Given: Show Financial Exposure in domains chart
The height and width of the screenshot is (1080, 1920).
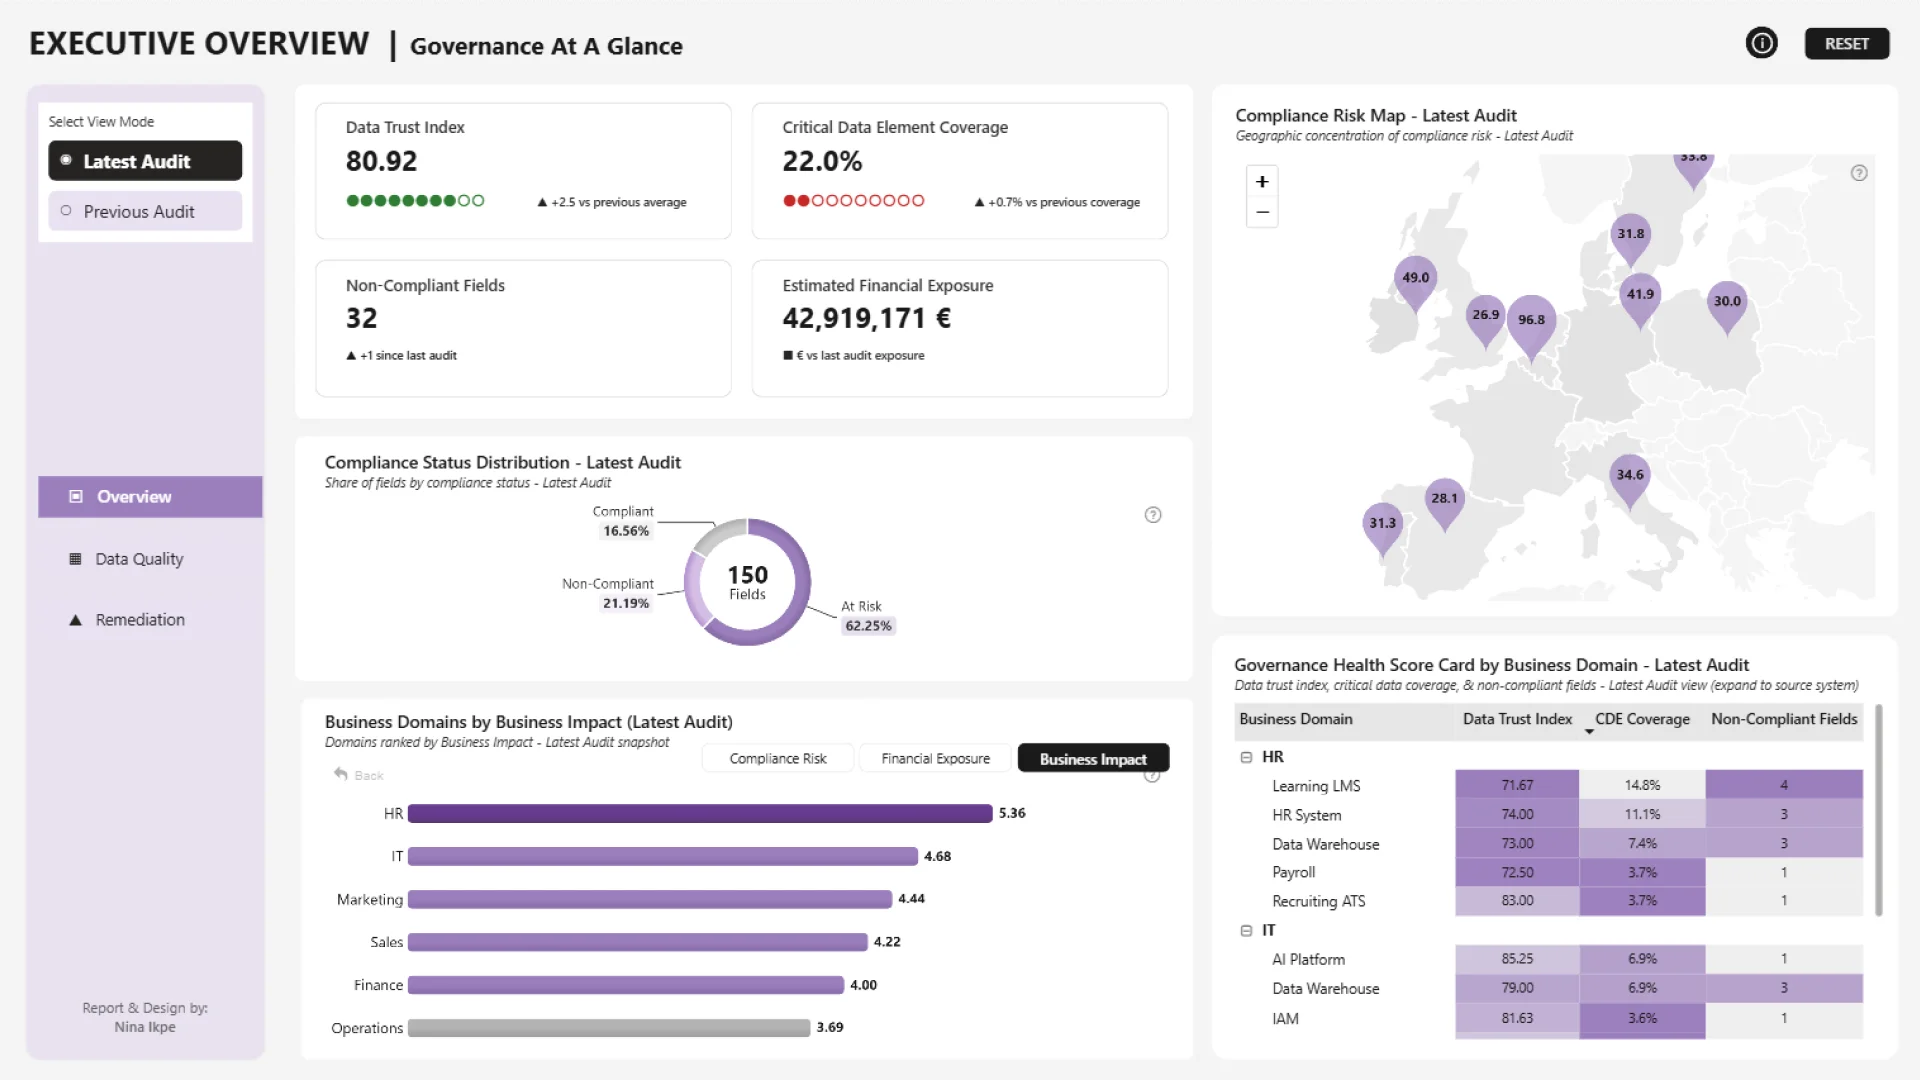Looking at the screenshot, I should 935,759.
